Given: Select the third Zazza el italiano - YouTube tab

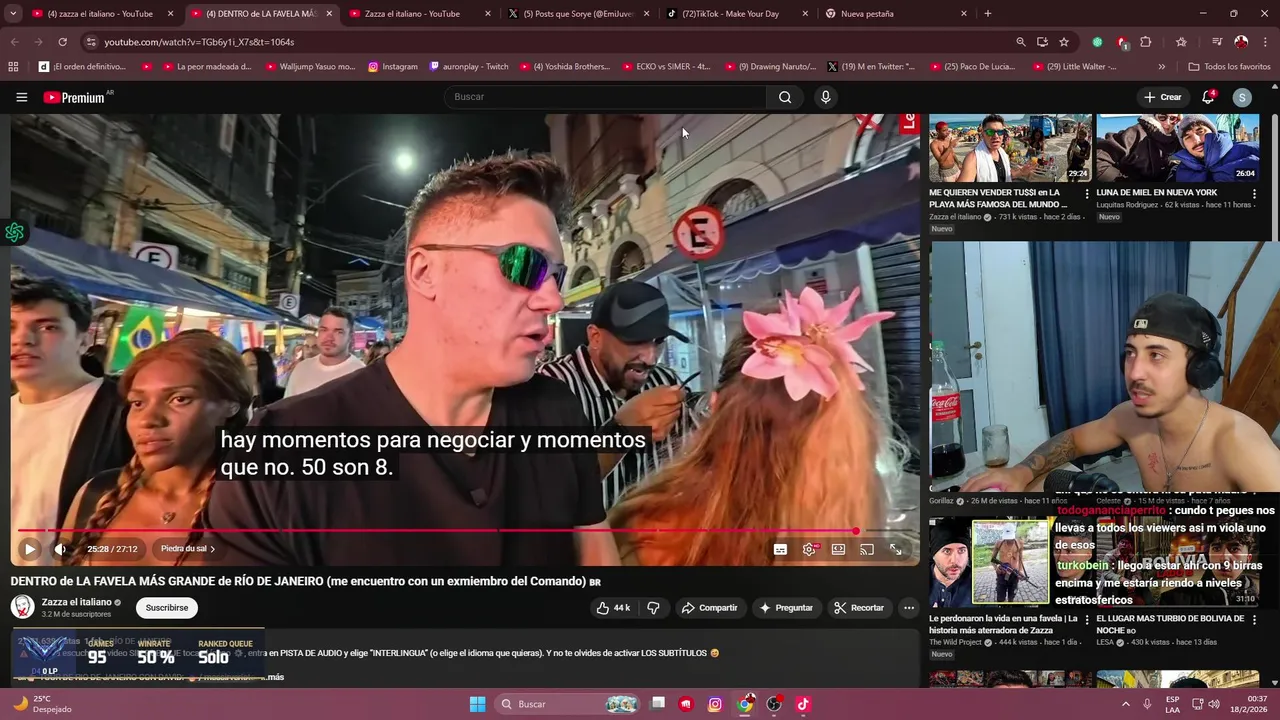Looking at the screenshot, I should click(418, 14).
